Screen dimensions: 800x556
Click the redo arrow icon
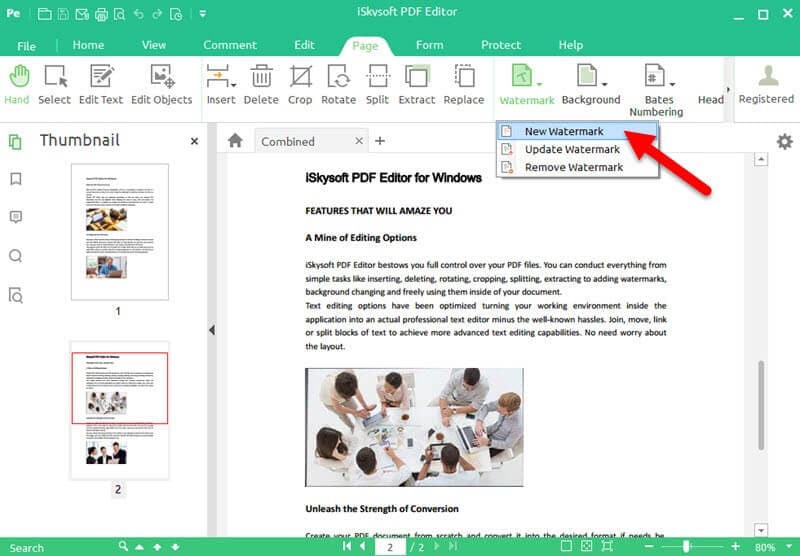click(x=157, y=14)
